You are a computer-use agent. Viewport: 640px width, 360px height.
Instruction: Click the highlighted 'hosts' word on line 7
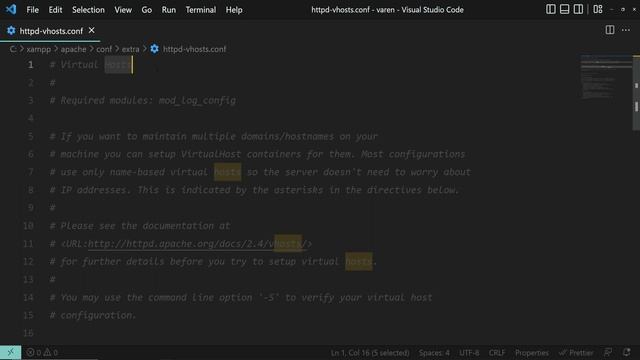227,172
